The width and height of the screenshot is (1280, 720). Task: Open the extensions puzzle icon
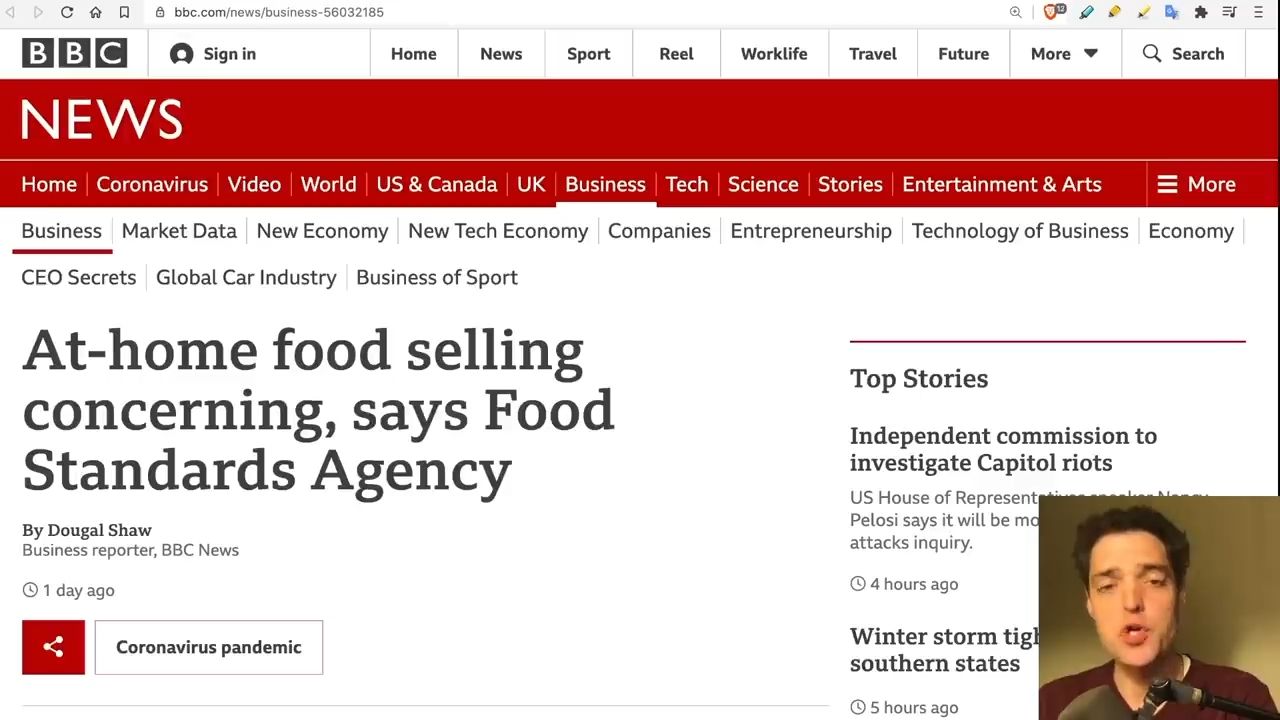[x=1201, y=12]
